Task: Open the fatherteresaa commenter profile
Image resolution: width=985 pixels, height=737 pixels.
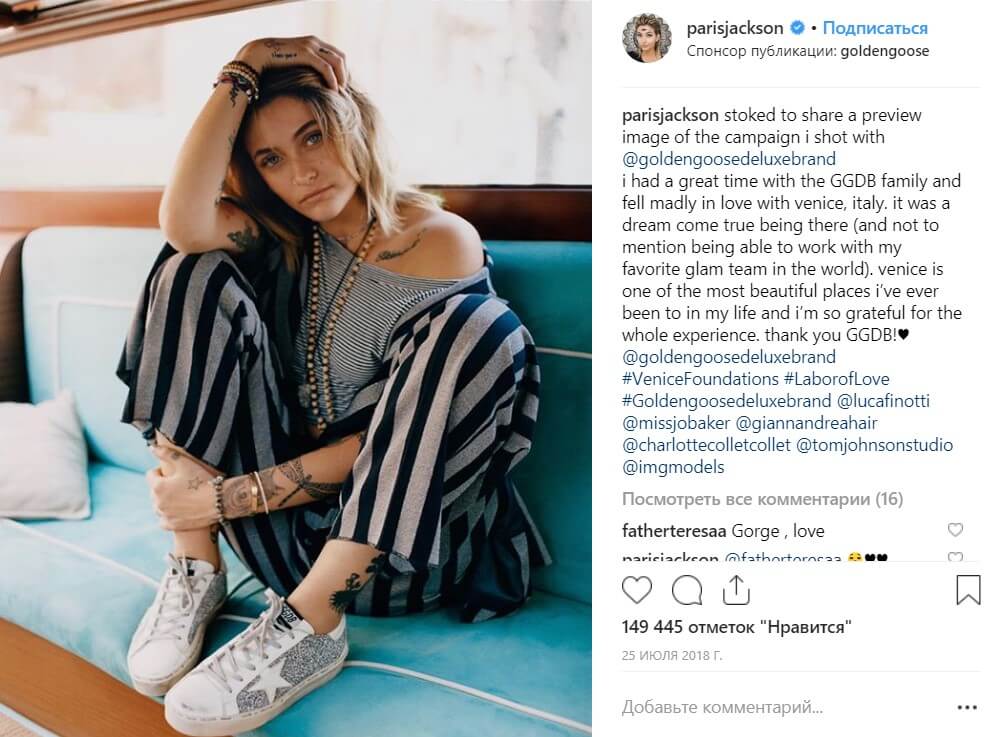Action: tap(674, 531)
